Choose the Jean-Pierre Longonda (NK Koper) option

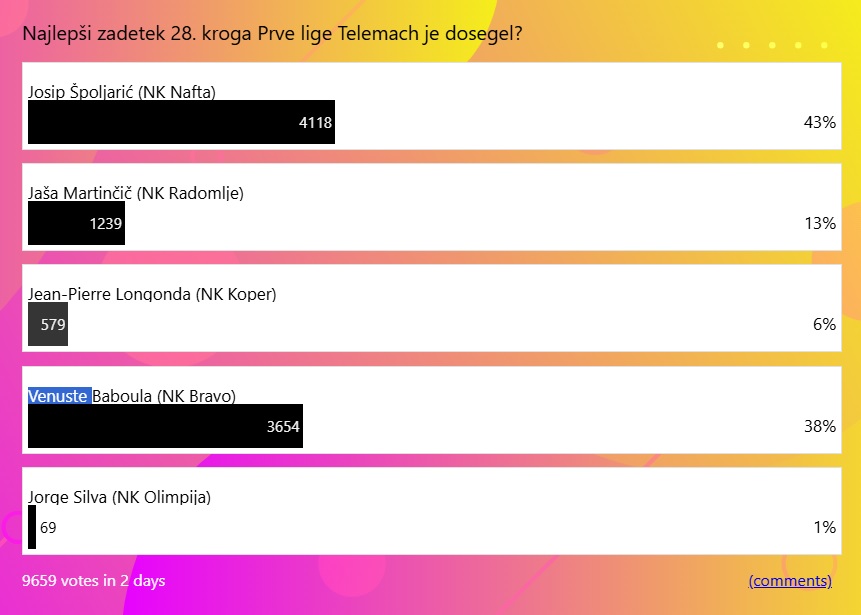[x=152, y=294]
